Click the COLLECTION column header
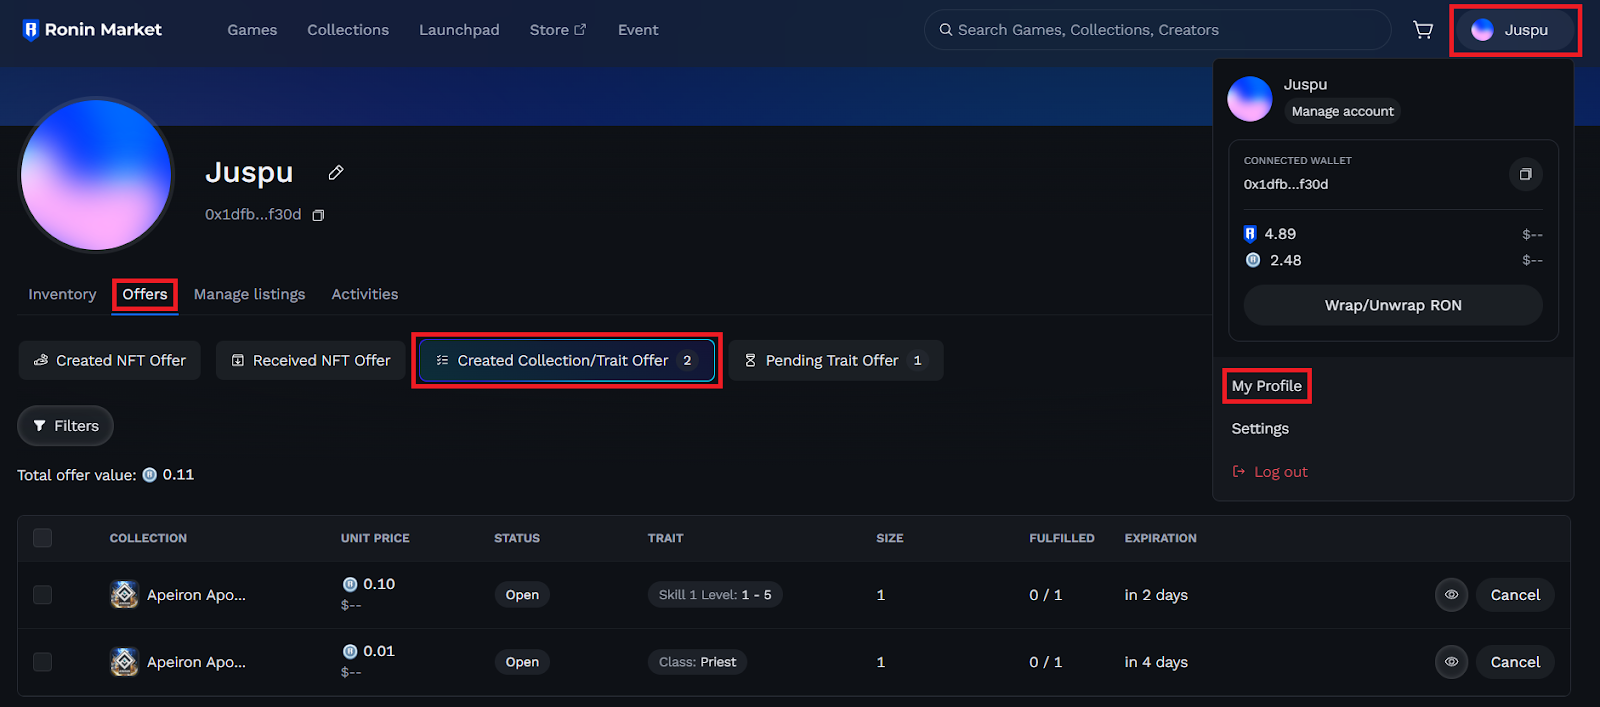 [x=148, y=538]
